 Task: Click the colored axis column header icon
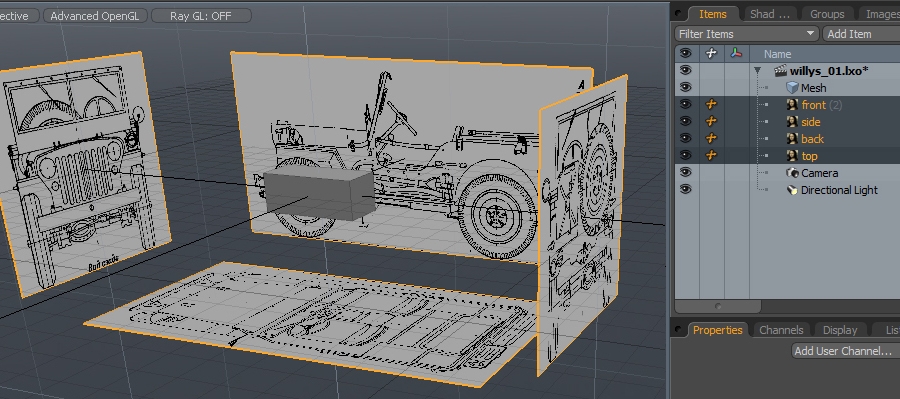click(736, 53)
